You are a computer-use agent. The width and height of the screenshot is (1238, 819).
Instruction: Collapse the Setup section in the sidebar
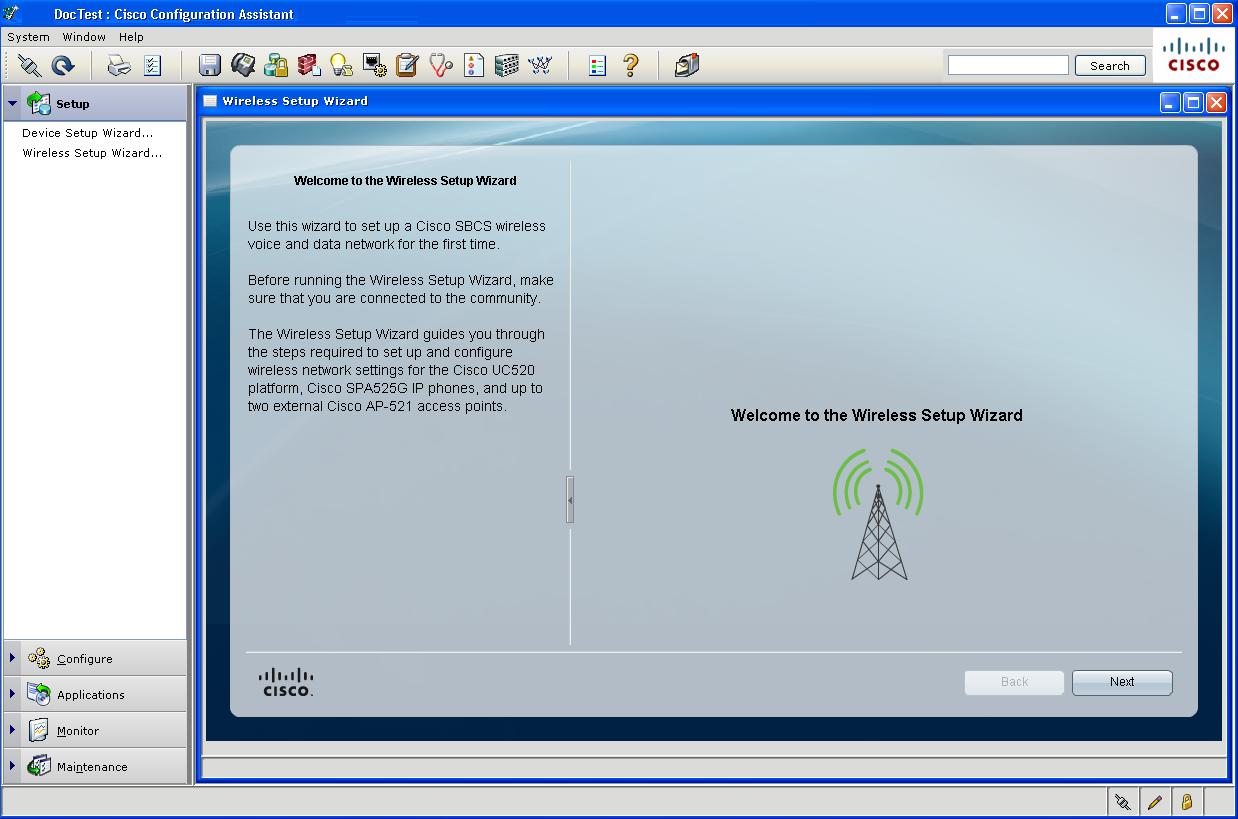13,103
